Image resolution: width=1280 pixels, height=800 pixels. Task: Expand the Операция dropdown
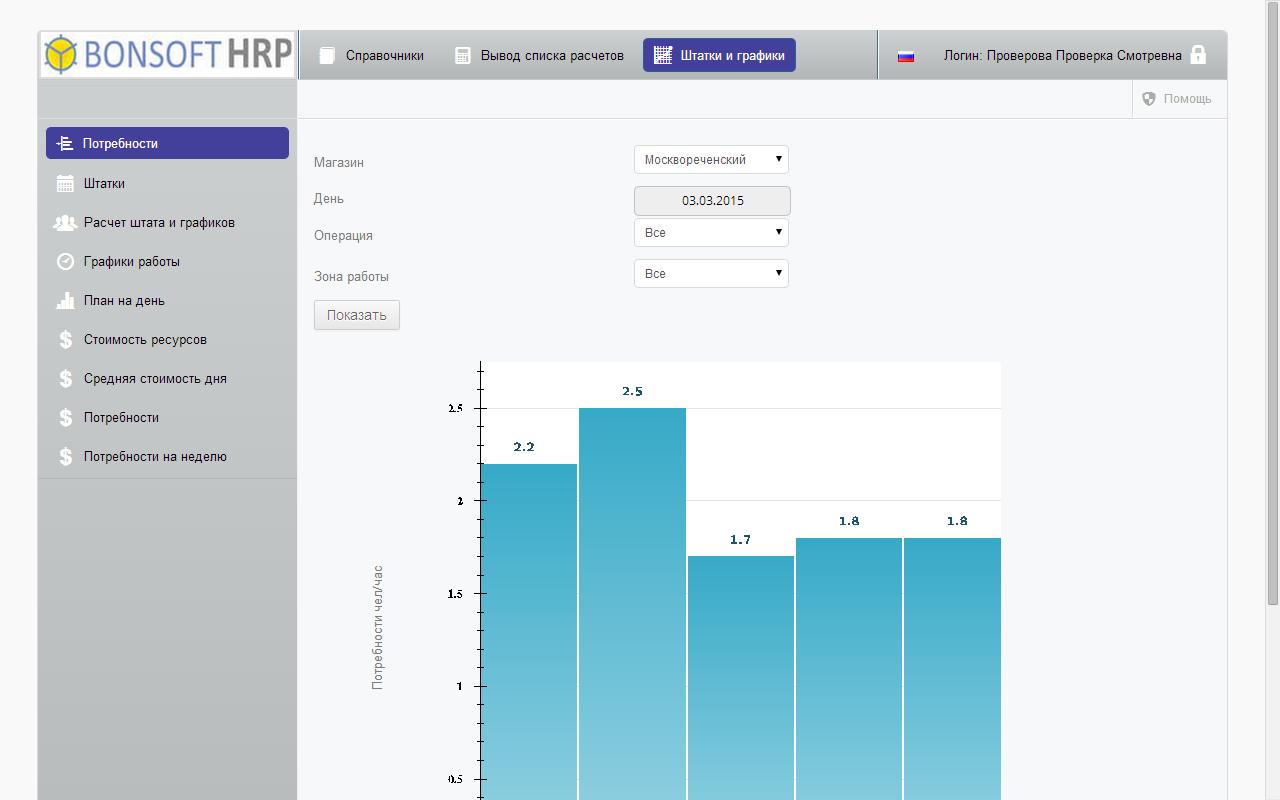tap(711, 233)
